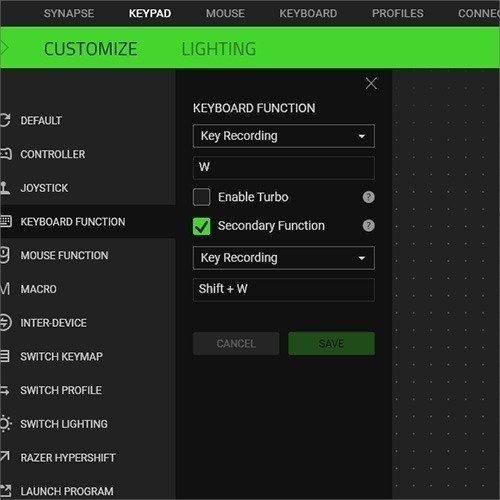Image resolution: width=500 pixels, height=500 pixels.
Task: Open the secondary Key Recording dropdown
Action: 284,258
